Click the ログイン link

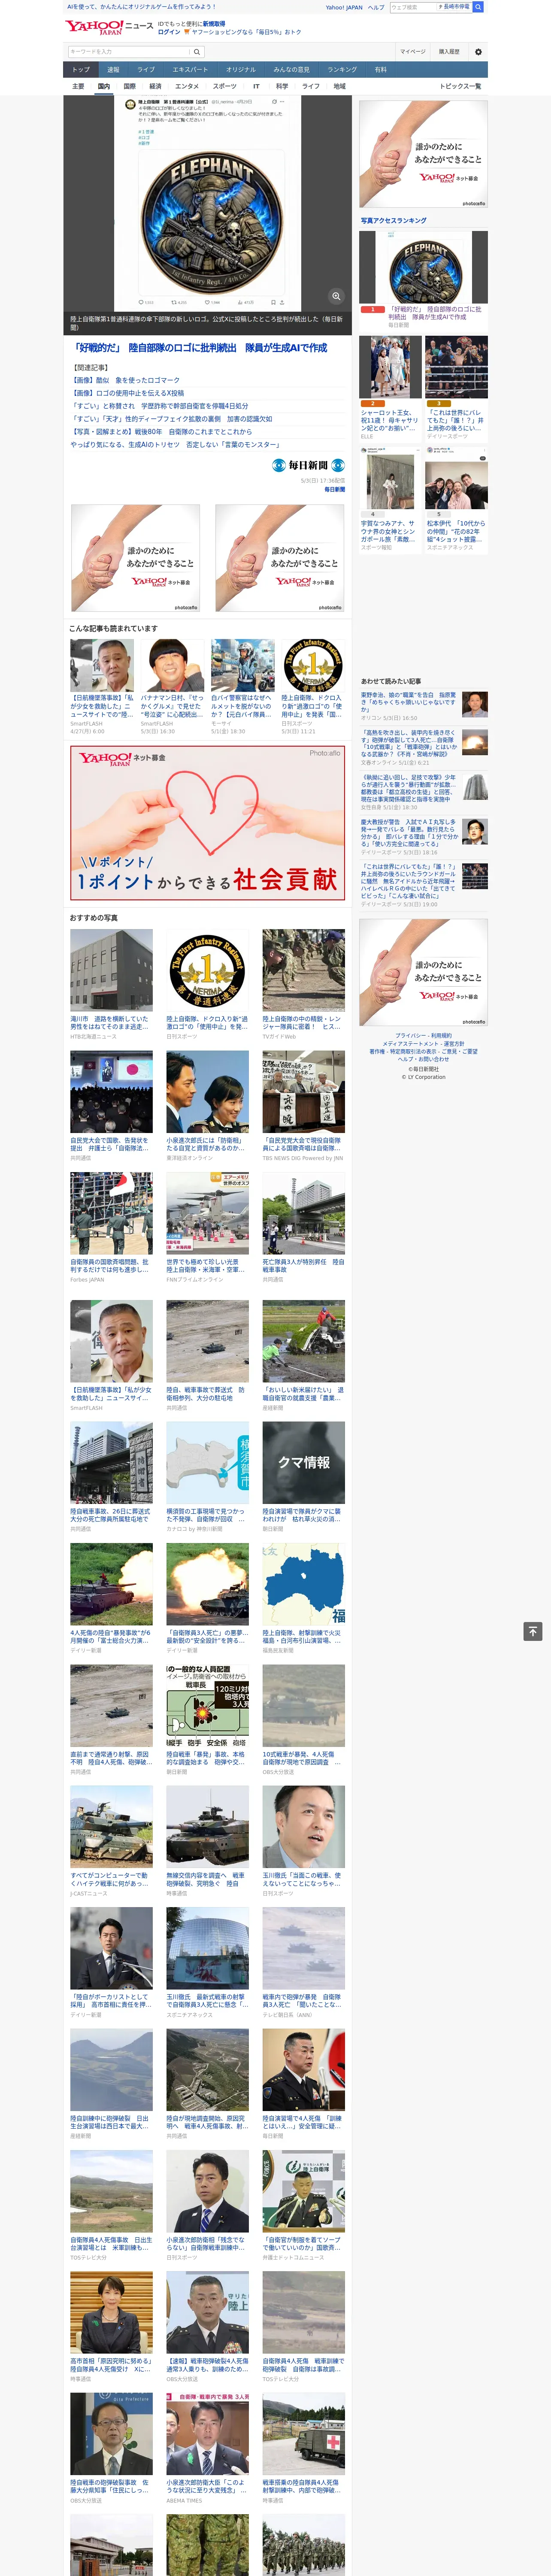(x=169, y=32)
